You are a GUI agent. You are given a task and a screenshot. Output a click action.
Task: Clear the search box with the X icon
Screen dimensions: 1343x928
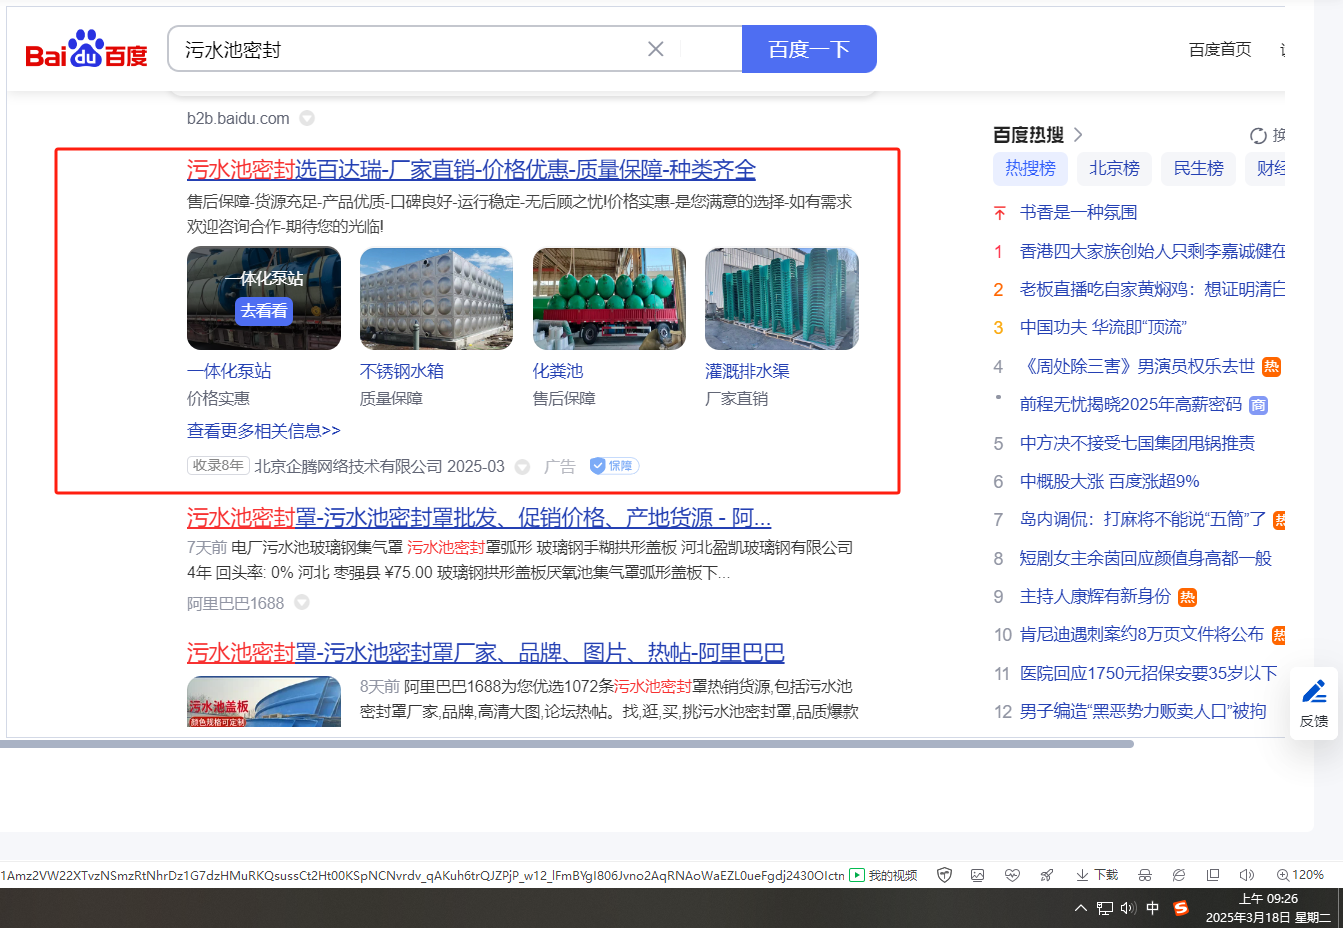[x=656, y=49]
